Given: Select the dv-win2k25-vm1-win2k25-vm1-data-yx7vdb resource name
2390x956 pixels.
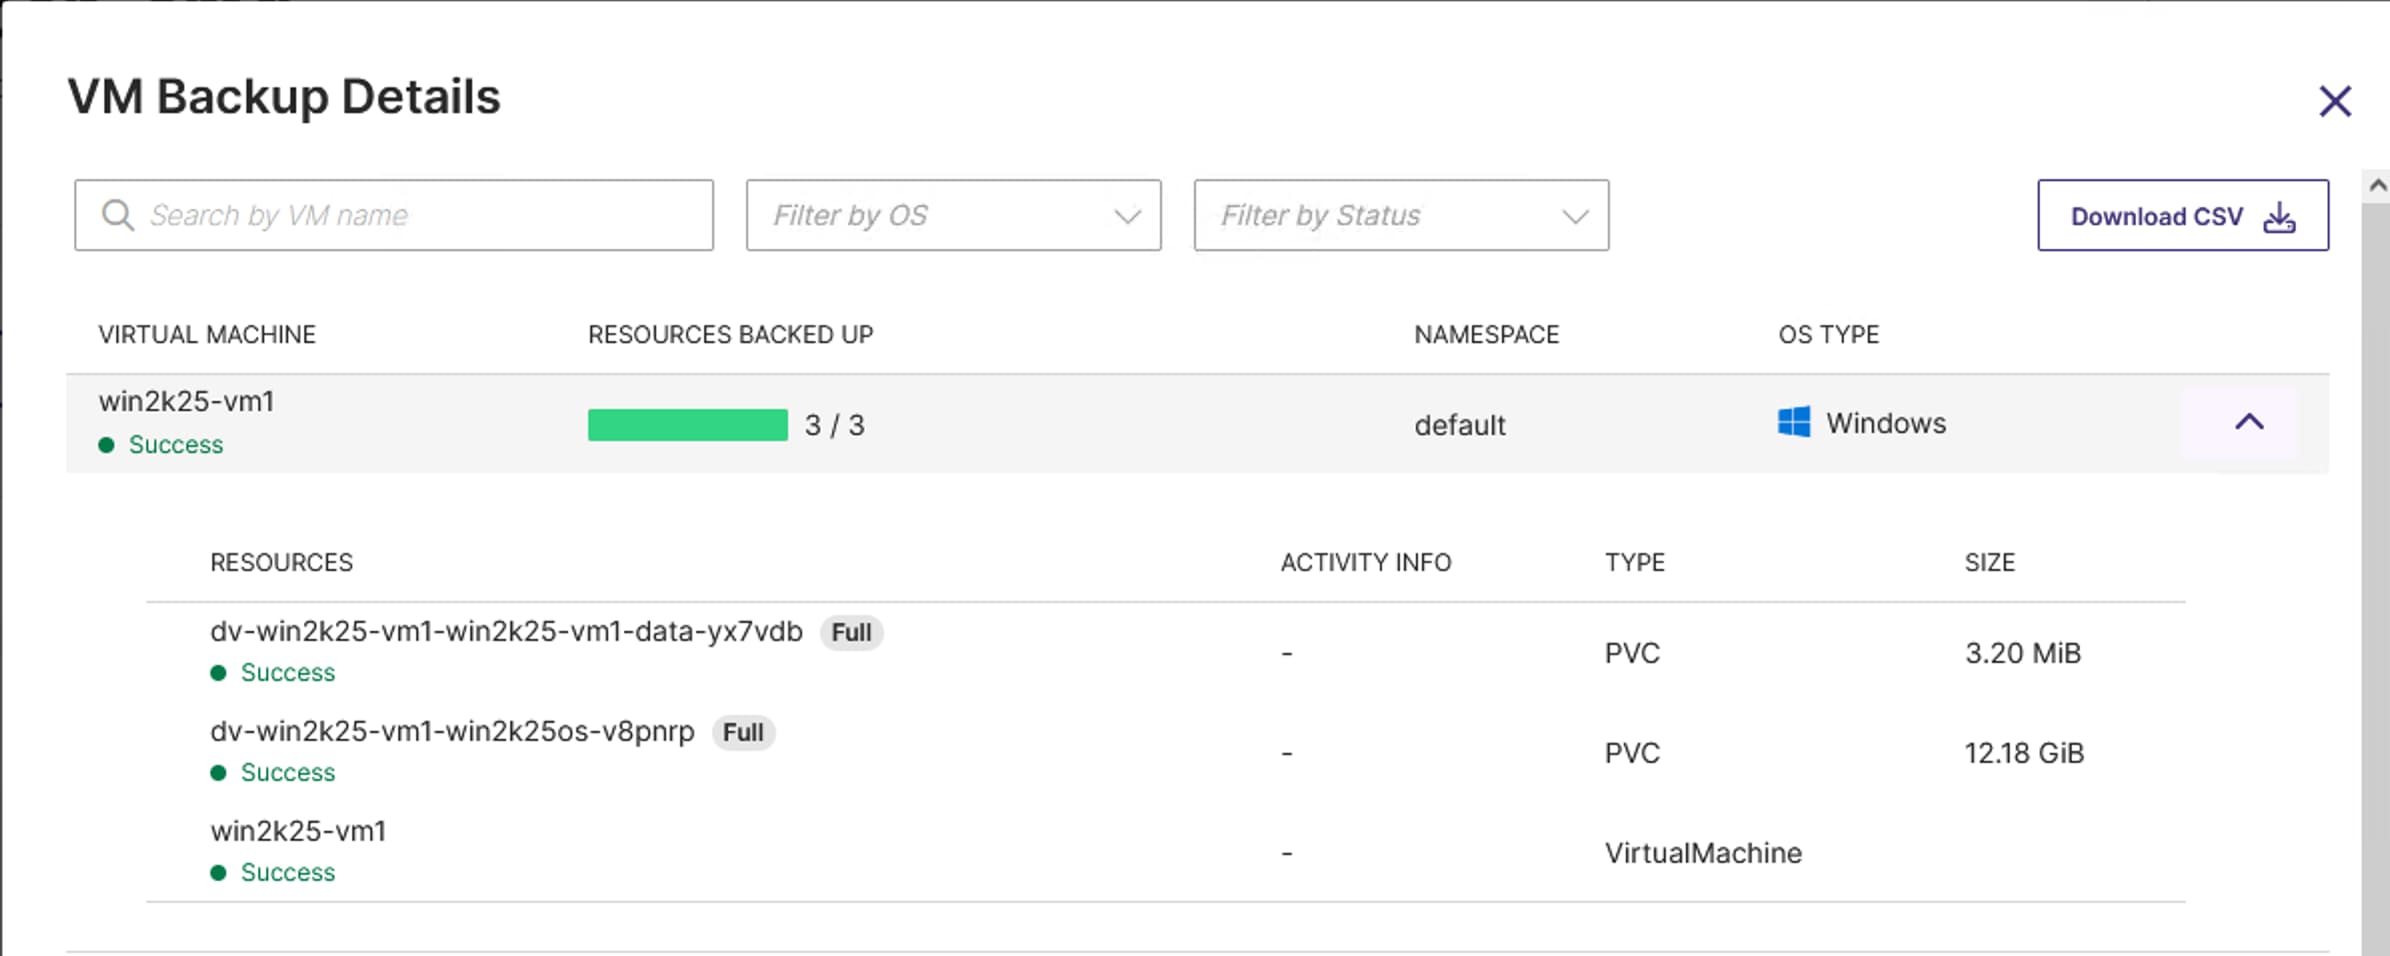Looking at the screenshot, I should tap(506, 632).
